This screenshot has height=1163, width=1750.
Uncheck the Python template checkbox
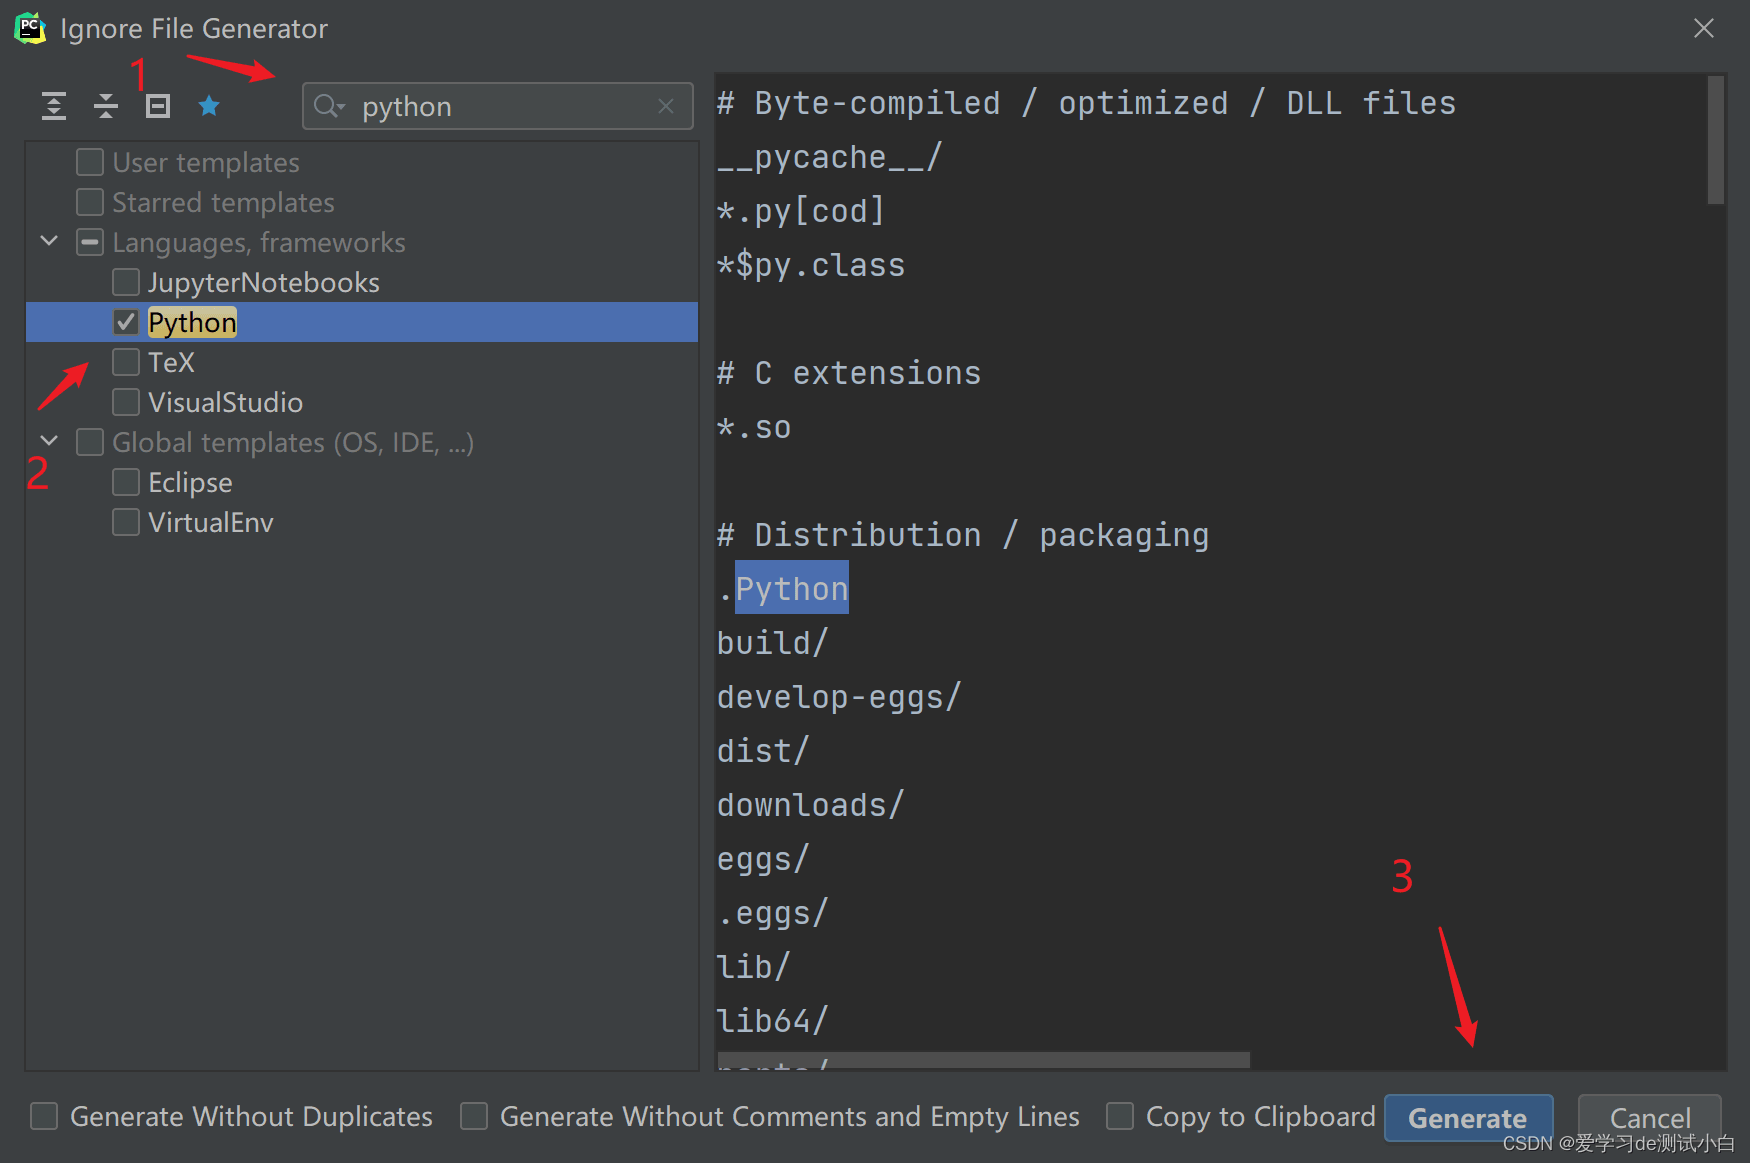pyautogui.click(x=126, y=322)
